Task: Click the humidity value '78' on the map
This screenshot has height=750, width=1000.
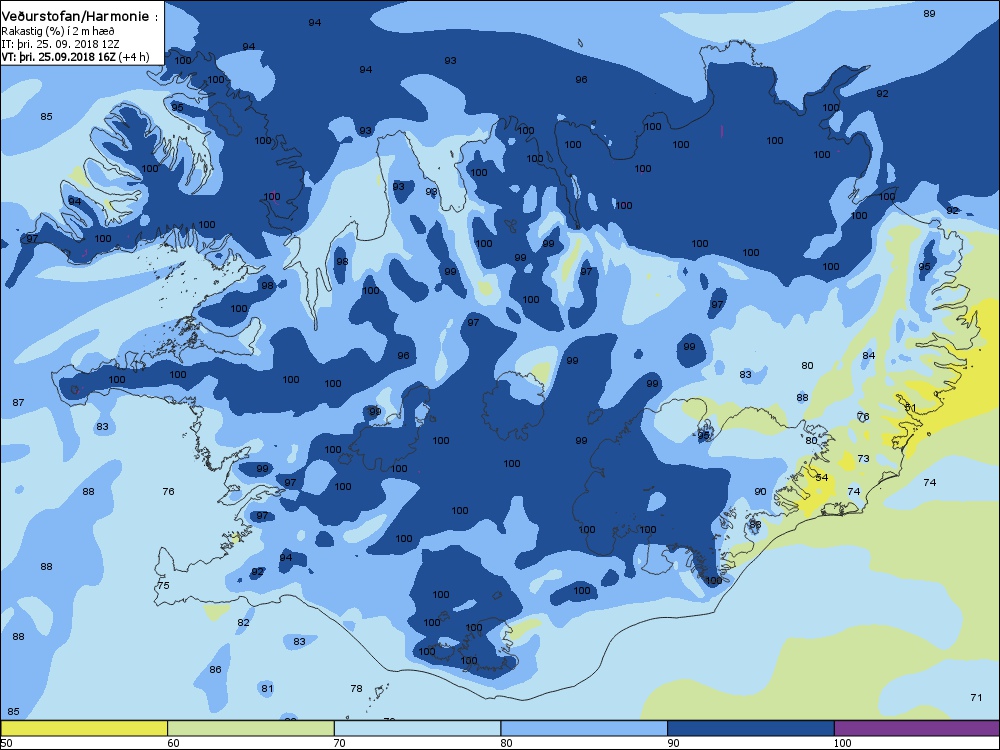Action: point(357,688)
